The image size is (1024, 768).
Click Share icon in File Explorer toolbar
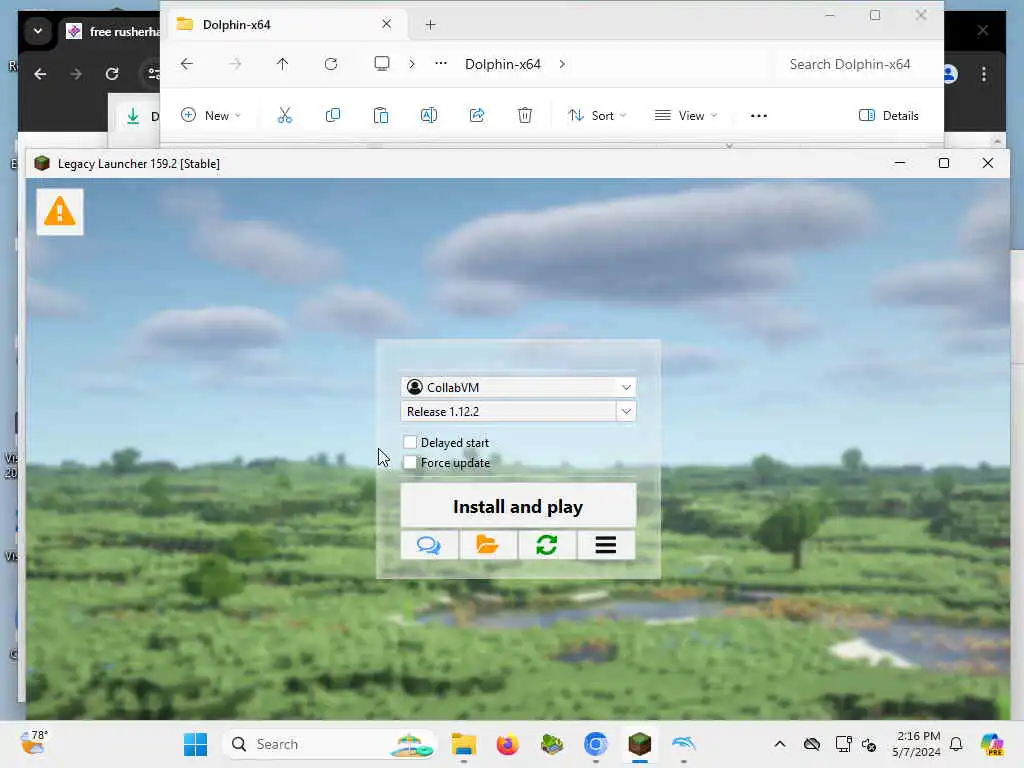[477, 116]
